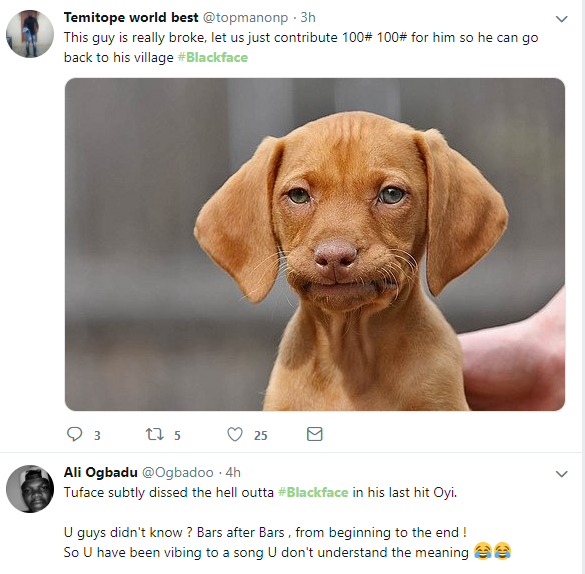585x574 pixels.
Task: Click the reply speech-bubble icon on Temitope's tweet
Action: [x=74, y=434]
